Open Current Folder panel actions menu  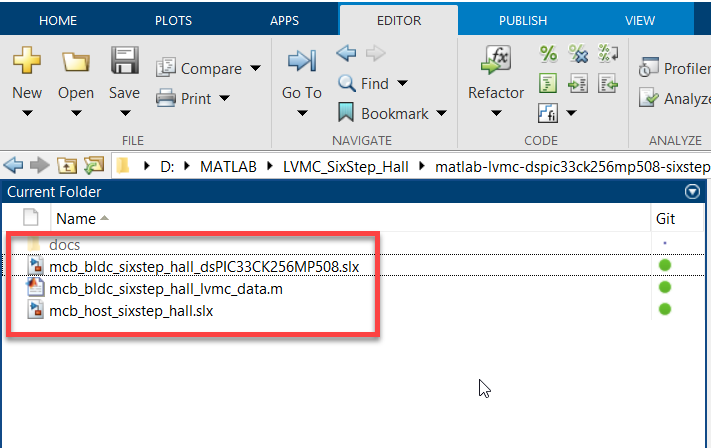(x=692, y=192)
